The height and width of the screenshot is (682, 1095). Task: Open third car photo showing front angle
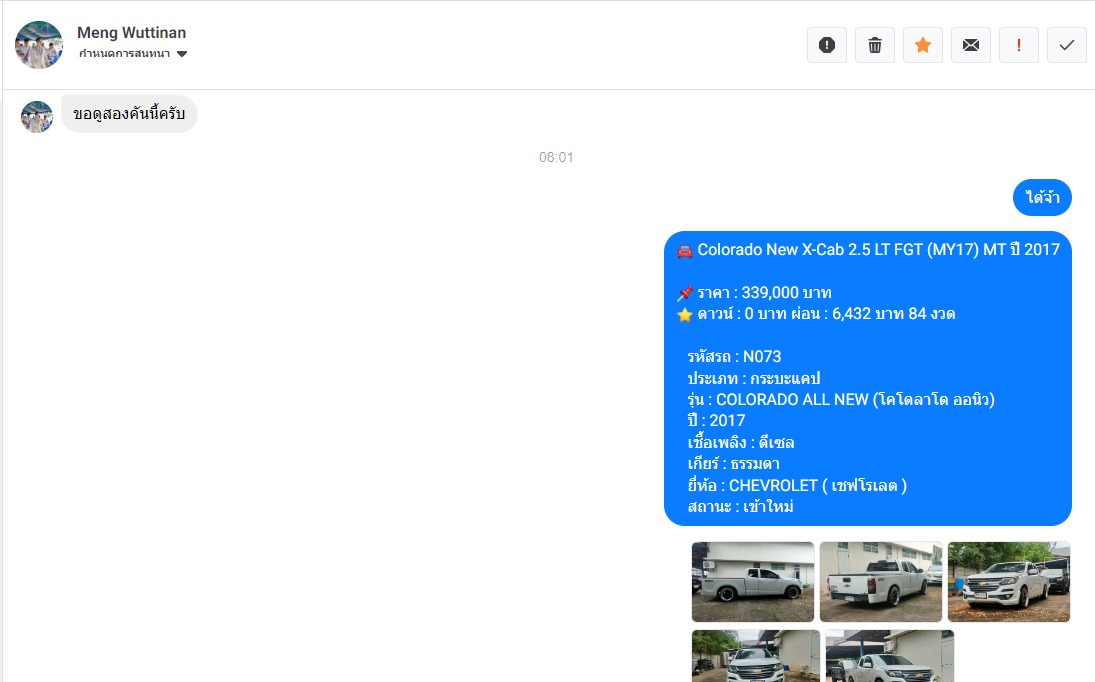(x=1008, y=581)
